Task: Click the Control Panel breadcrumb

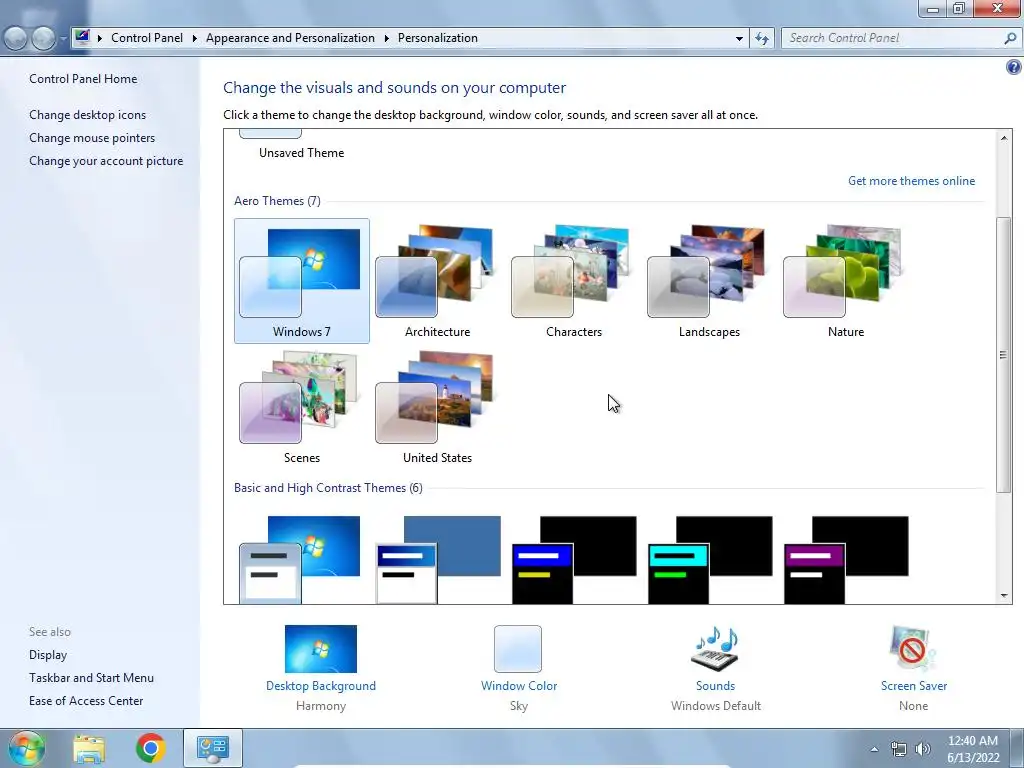Action: click(147, 38)
